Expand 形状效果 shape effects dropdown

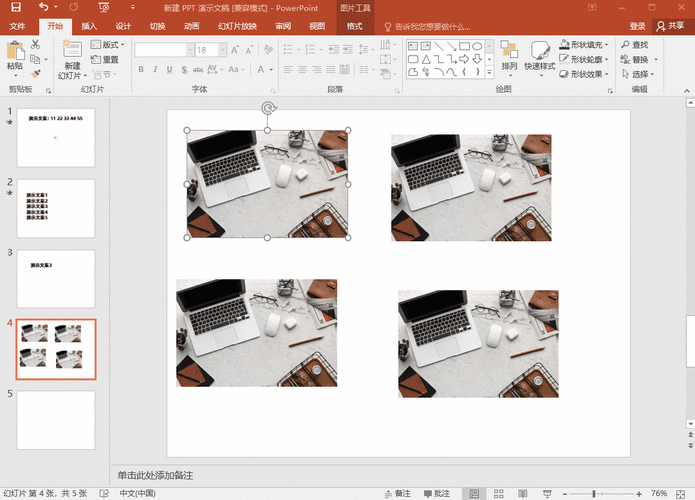[606, 74]
